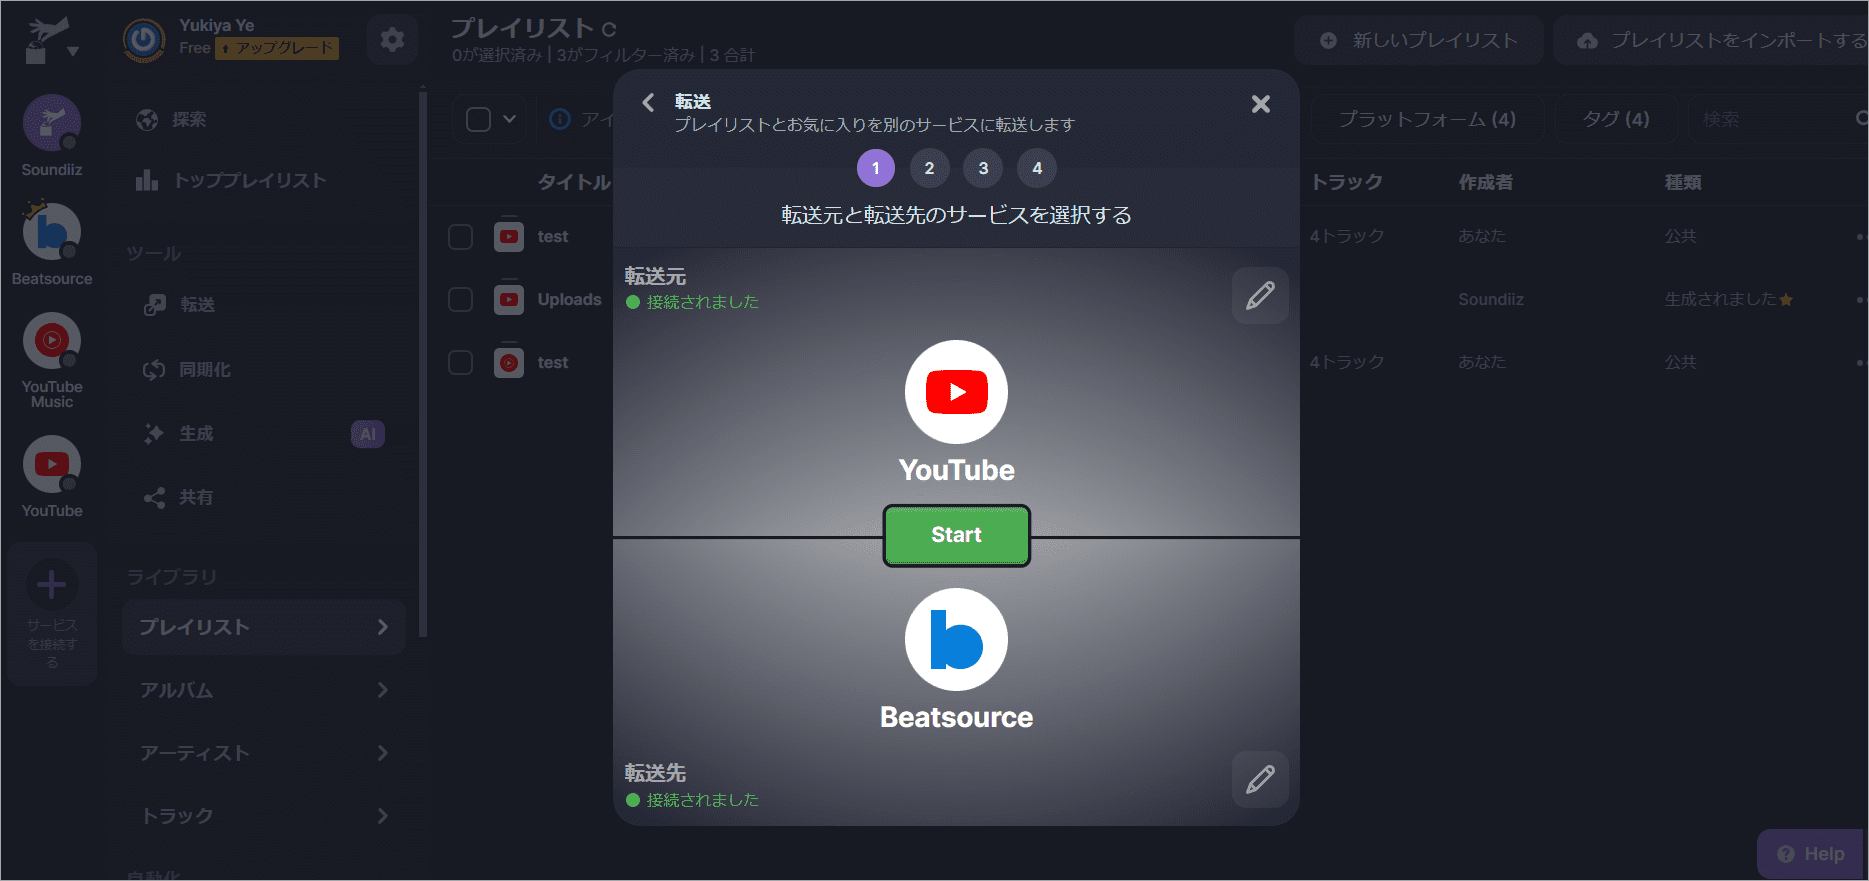1869x881 pixels.
Task: Go to step 4 of the transfer wizard
Action: pyautogui.click(x=1037, y=168)
